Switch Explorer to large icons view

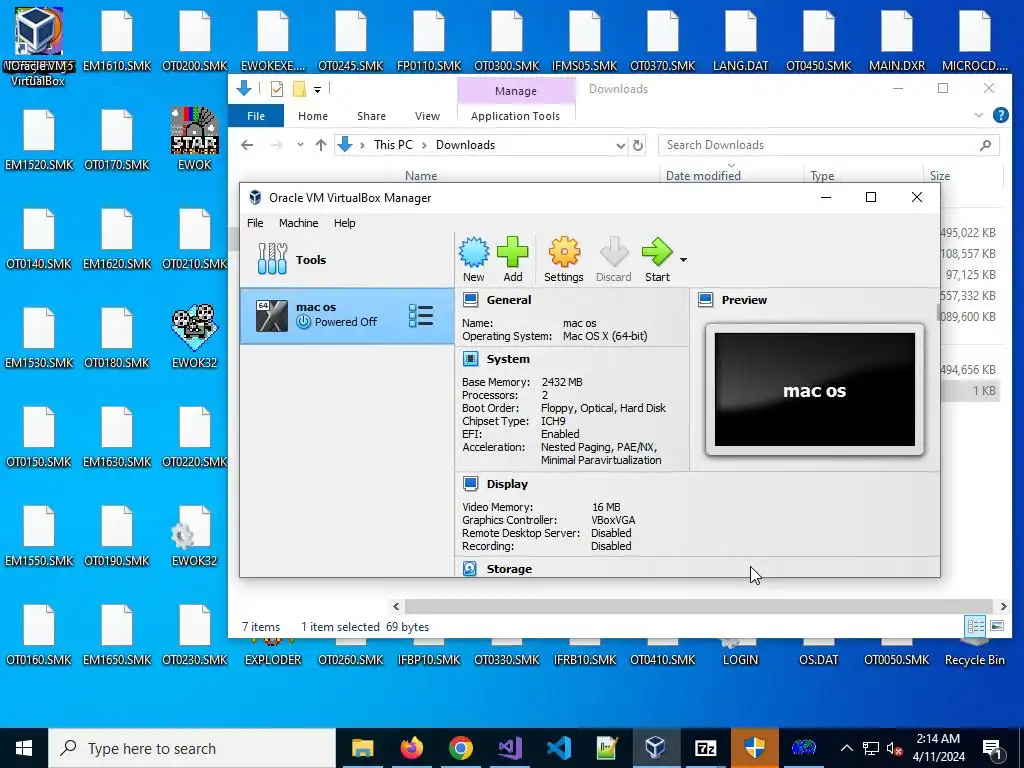point(997,626)
